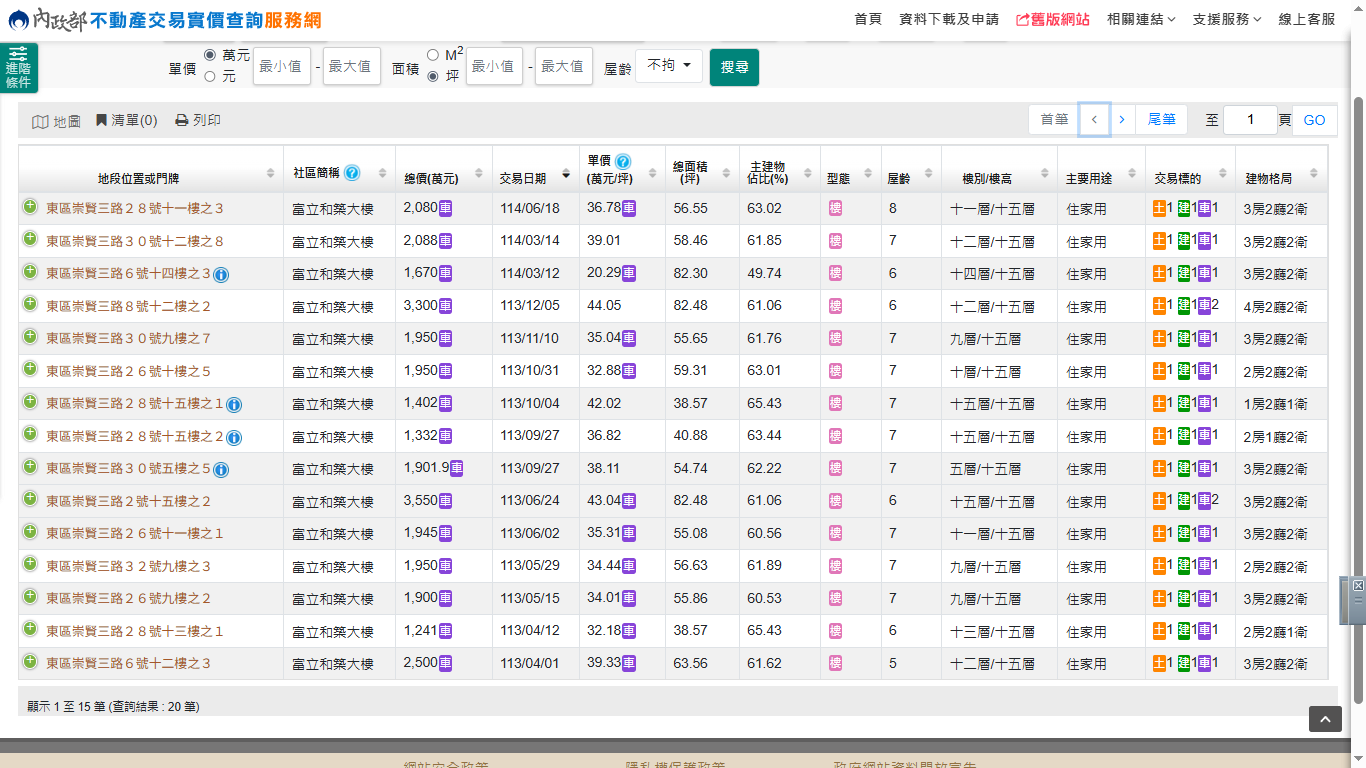The height and width of the screenshot is (768, 1366).
Task: Select the 元 unit price radio button
Action: 210,76
